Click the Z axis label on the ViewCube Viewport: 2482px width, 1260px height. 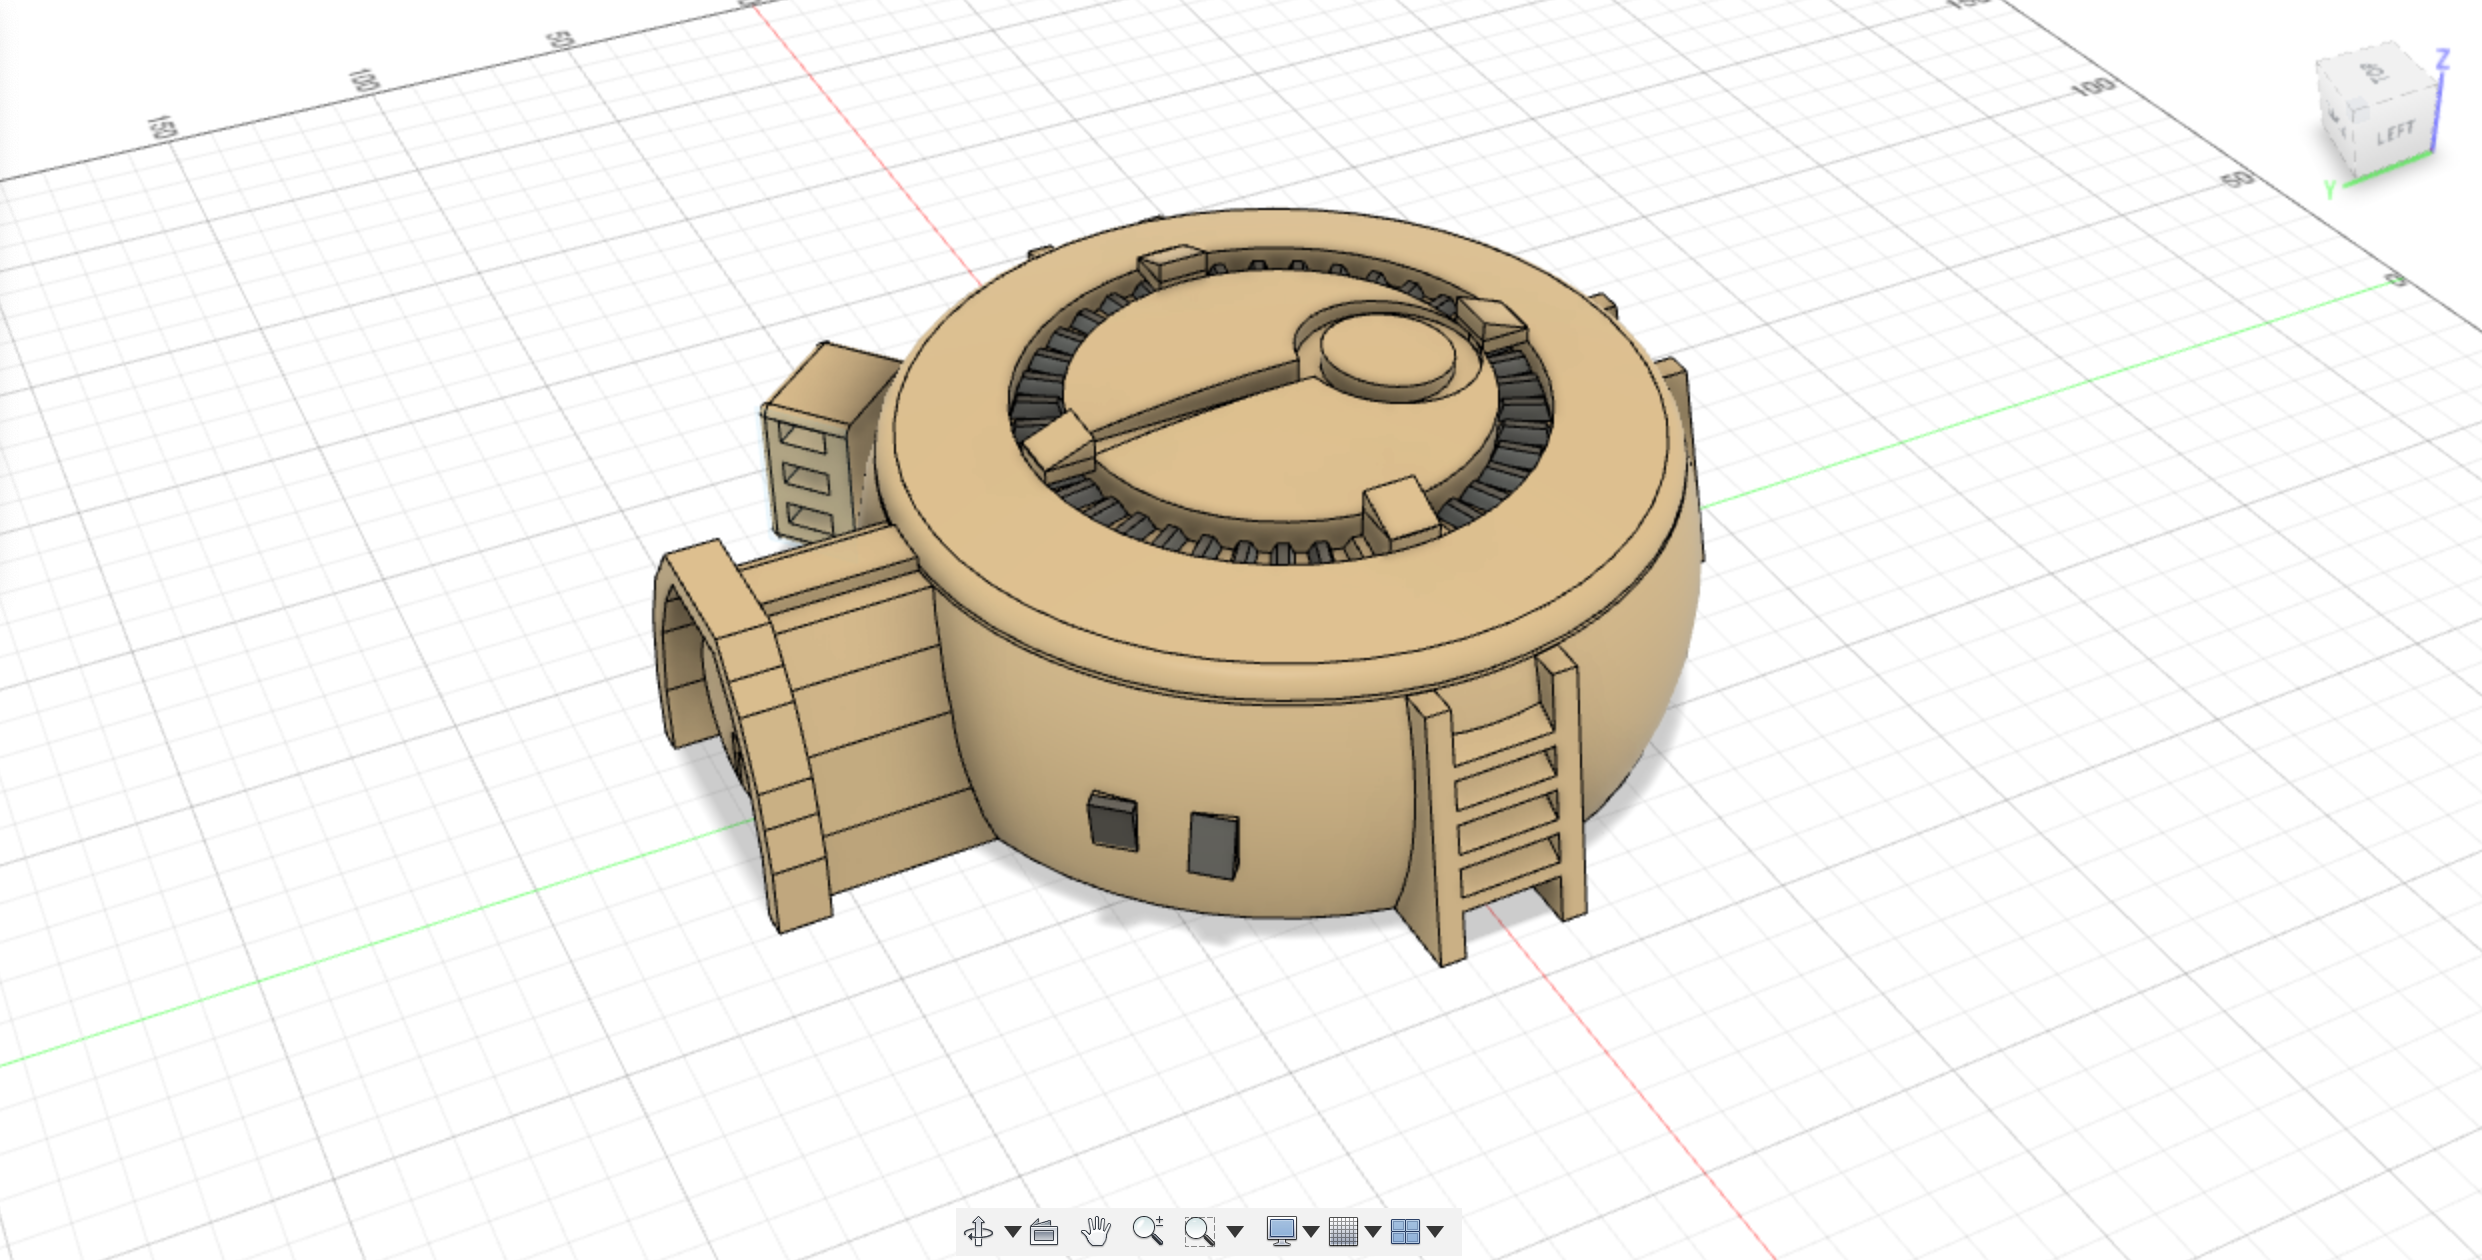click(2443, 60)
